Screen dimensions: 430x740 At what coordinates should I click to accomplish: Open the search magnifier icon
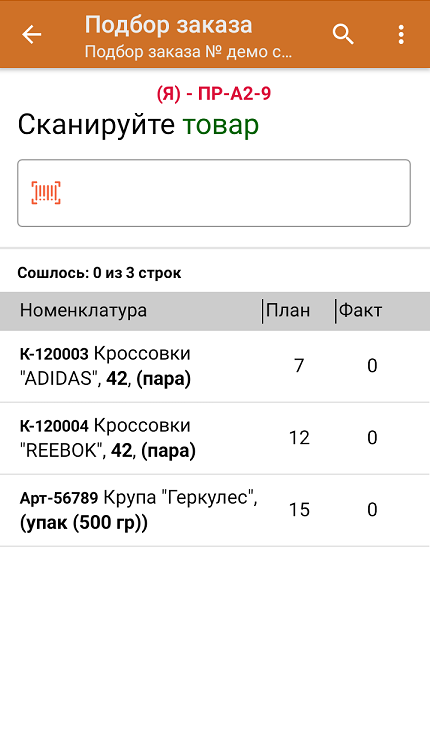[343, 34]
